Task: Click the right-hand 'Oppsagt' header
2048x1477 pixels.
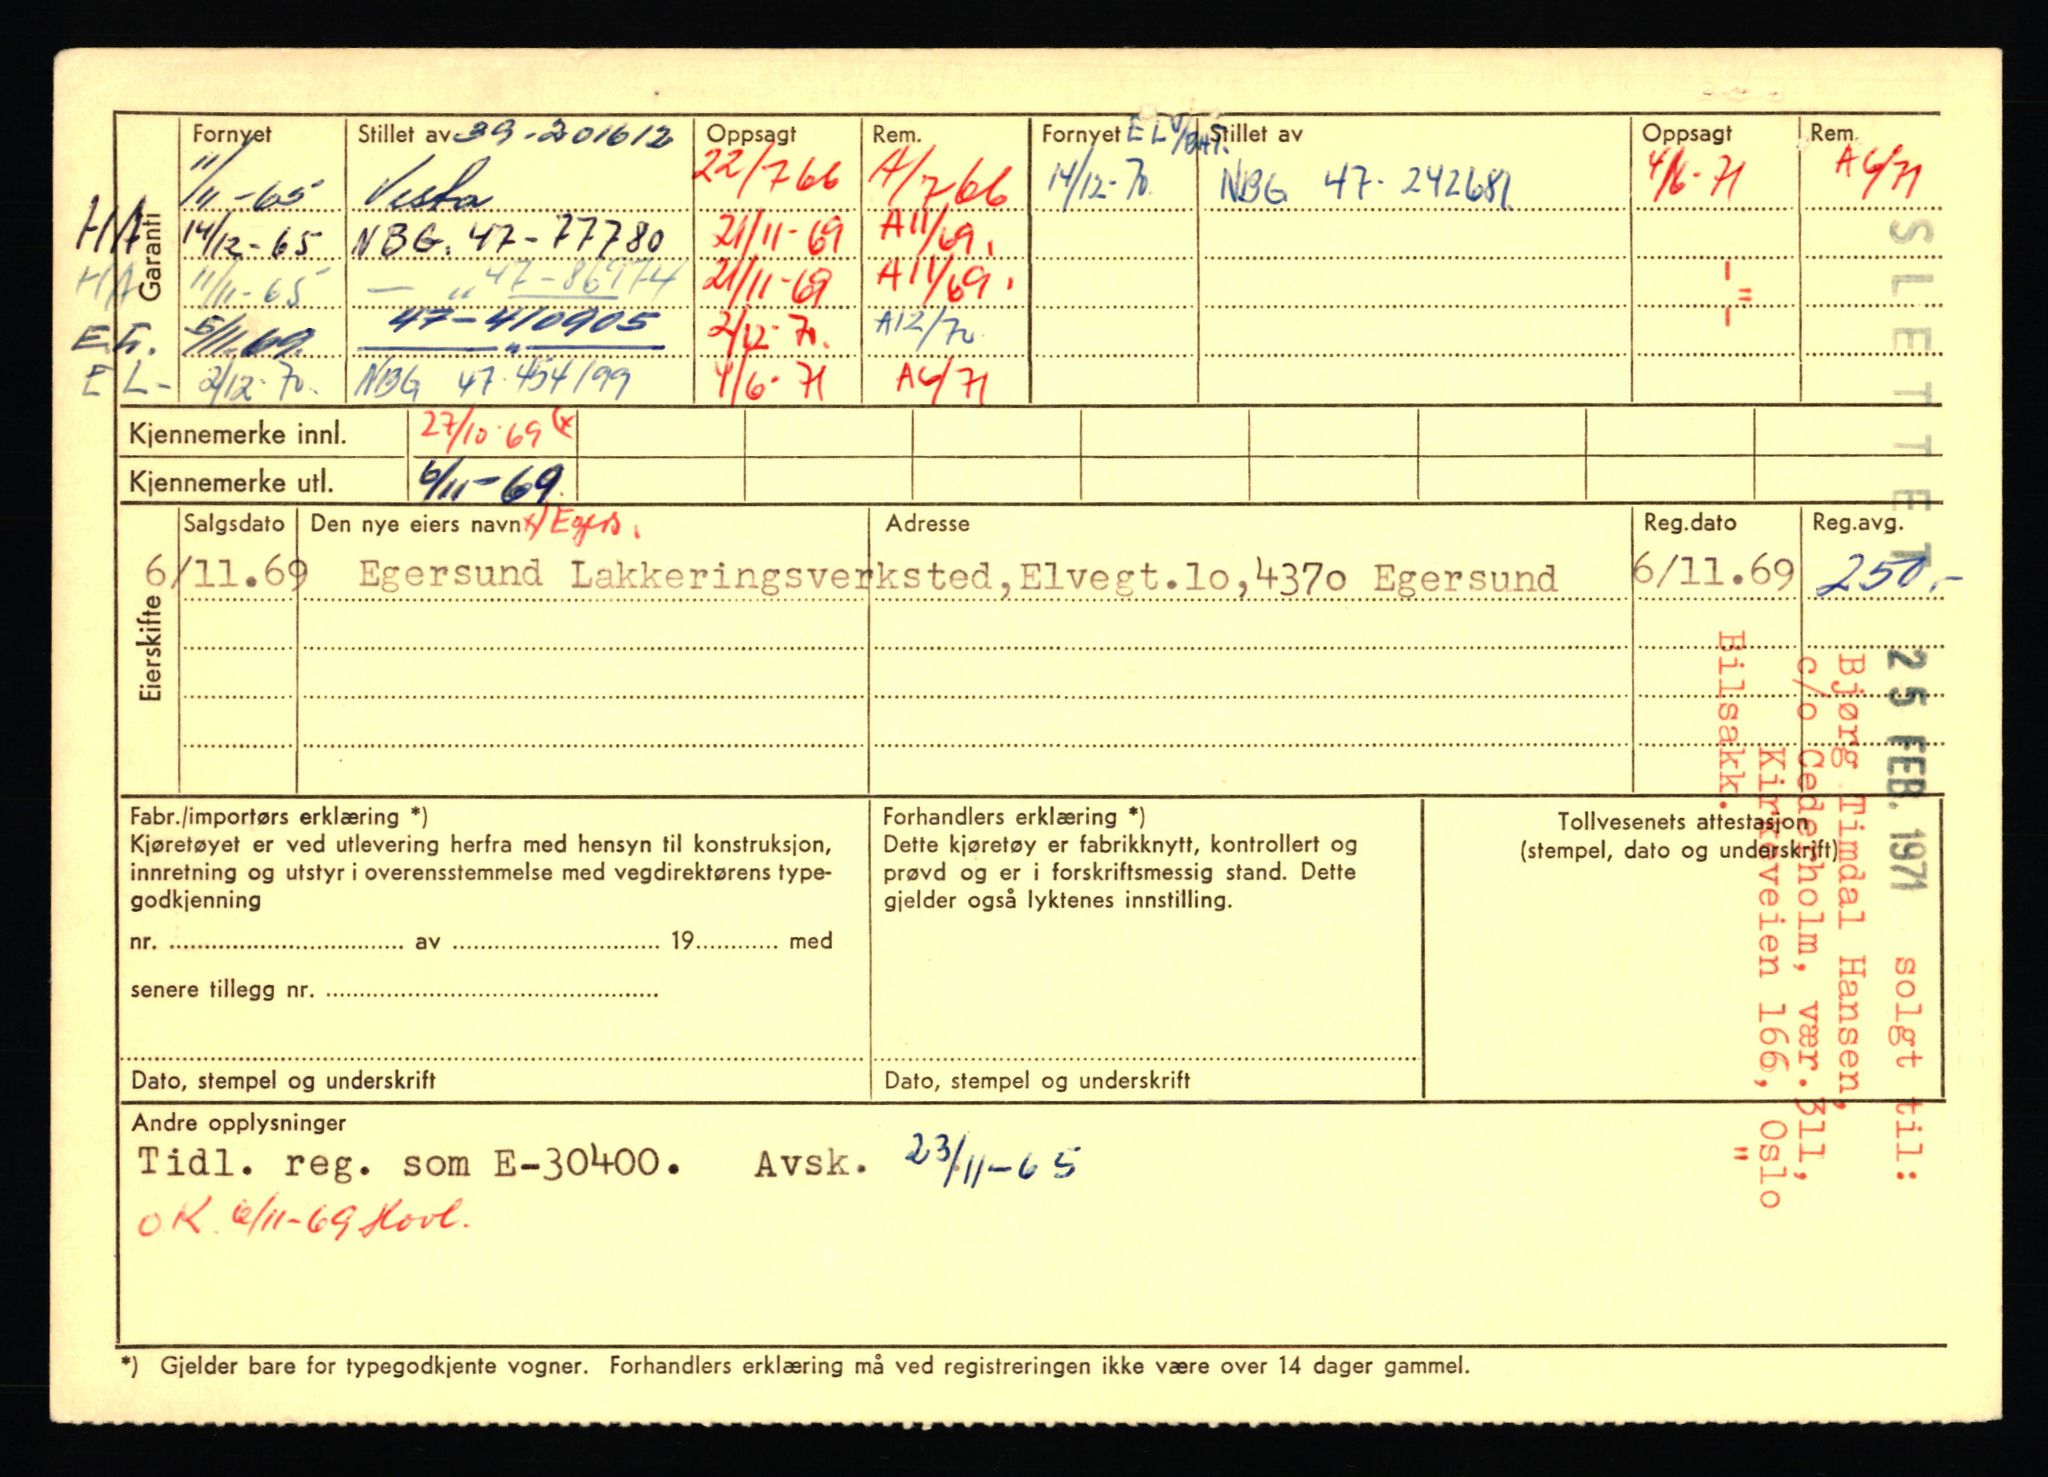Action: pos(1687,133)
